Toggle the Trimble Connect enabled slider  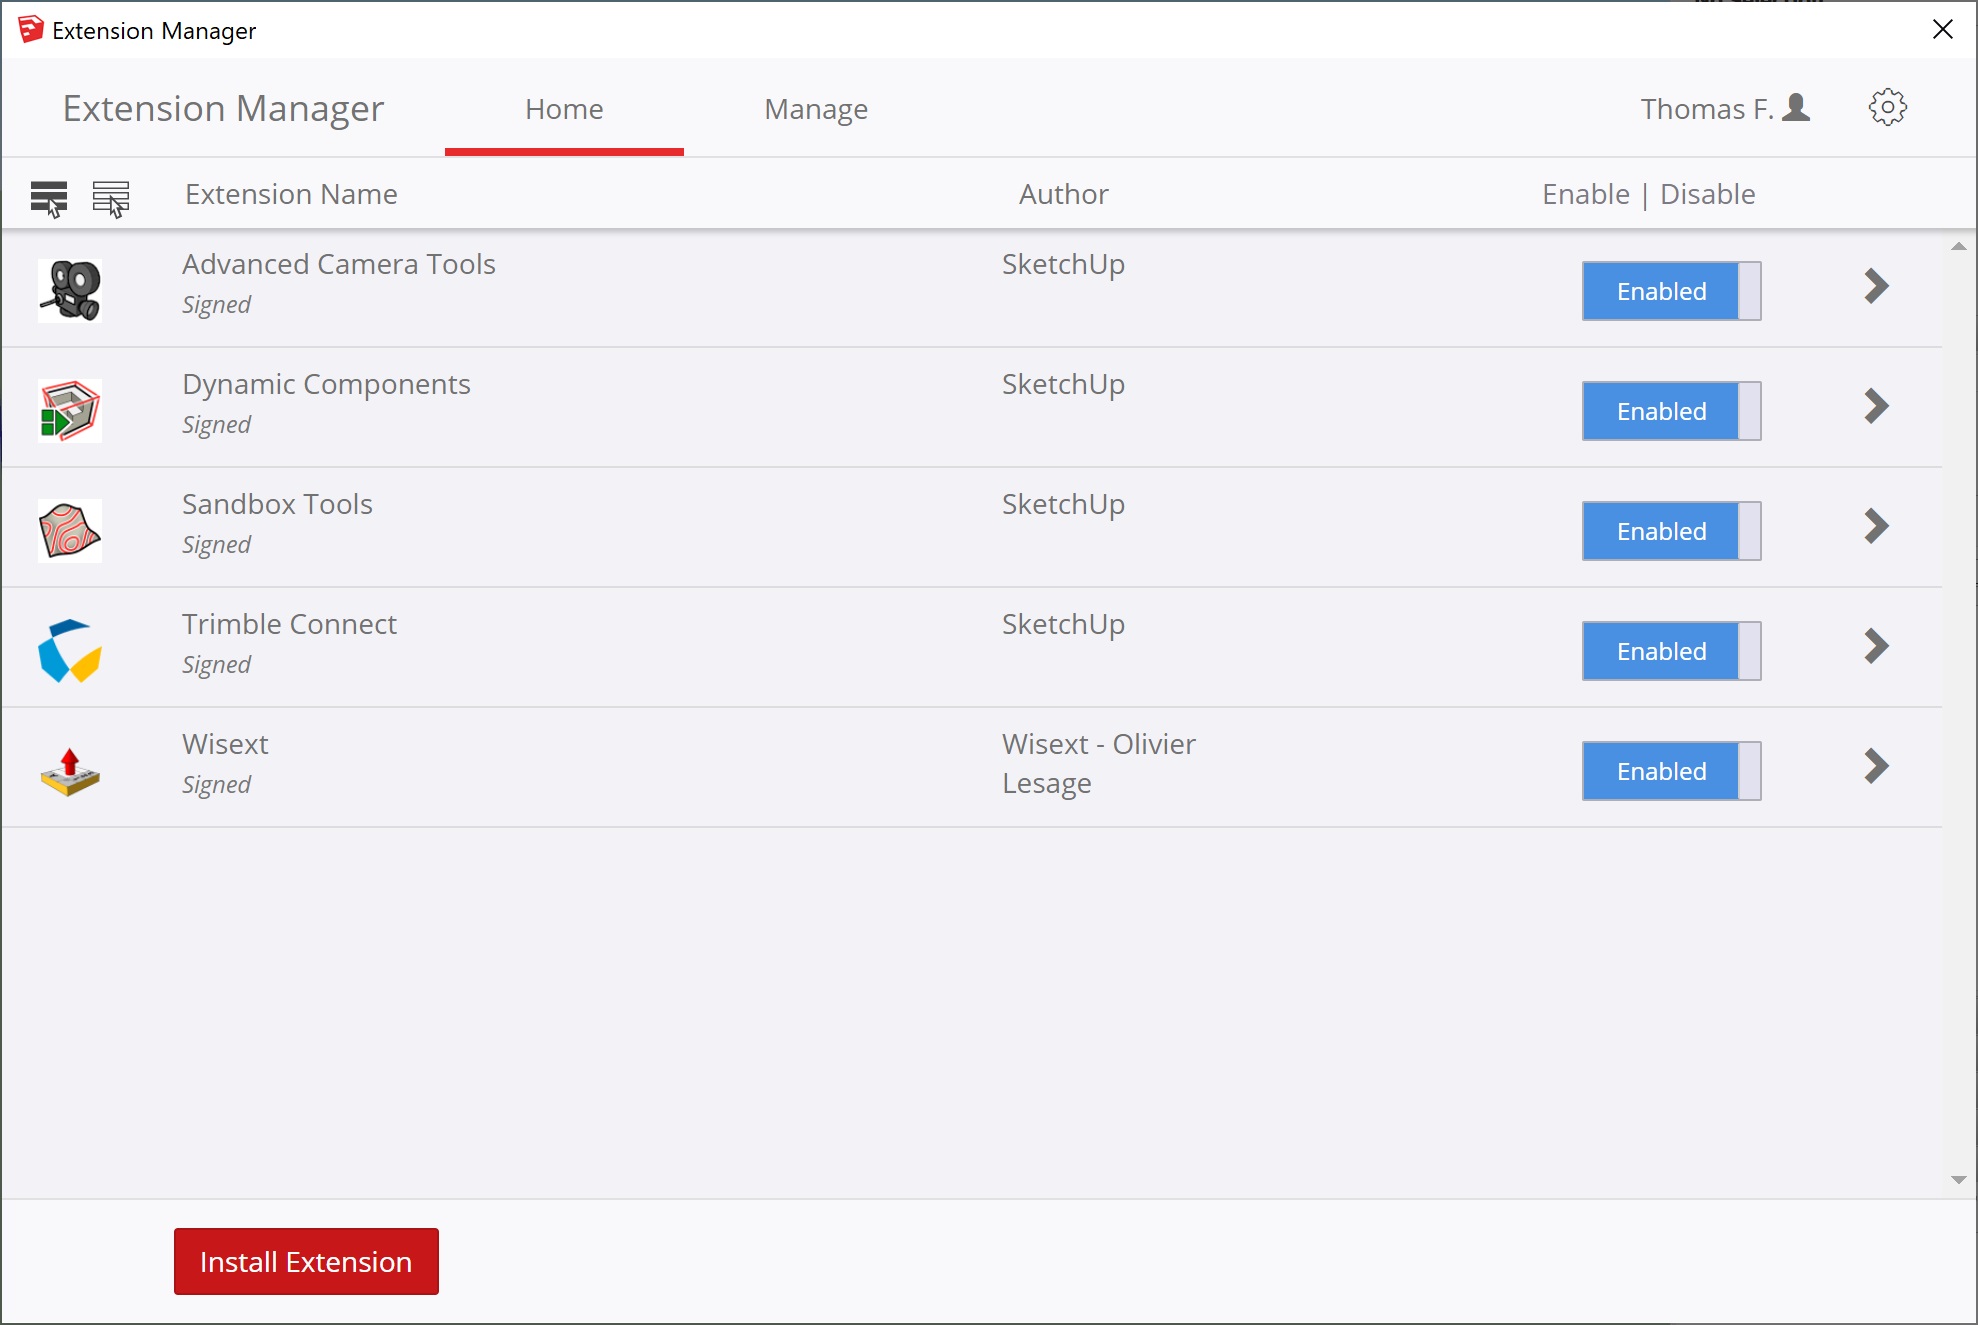(x=1670, y=651)
